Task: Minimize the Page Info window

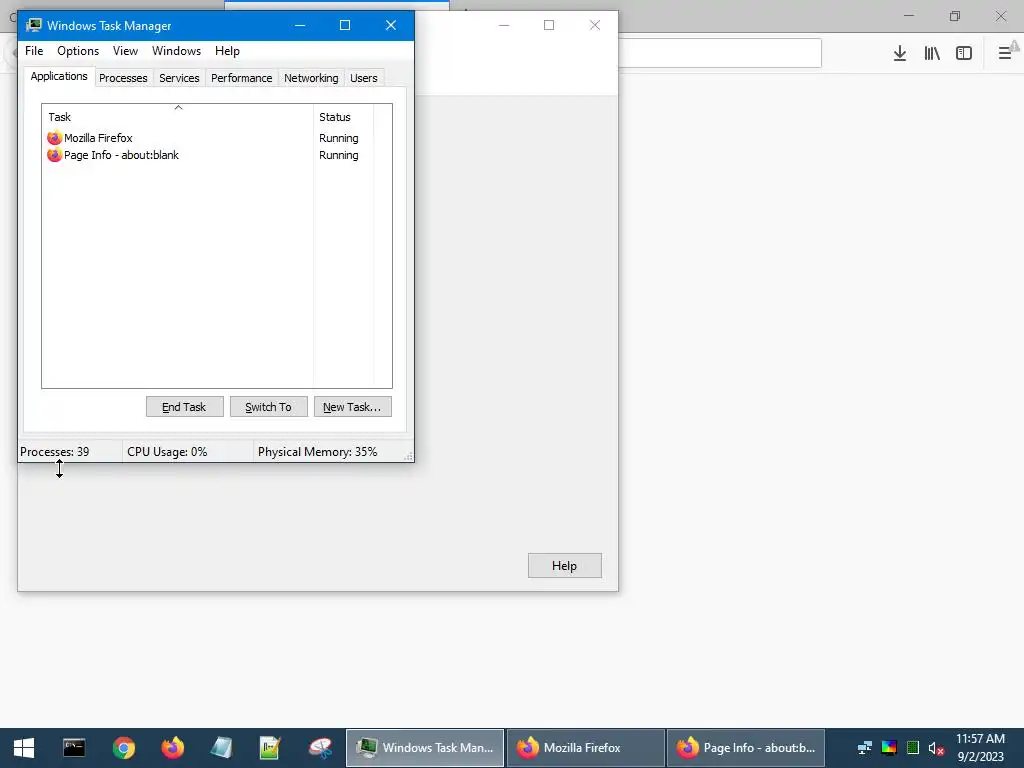Action: click(504, 25)
